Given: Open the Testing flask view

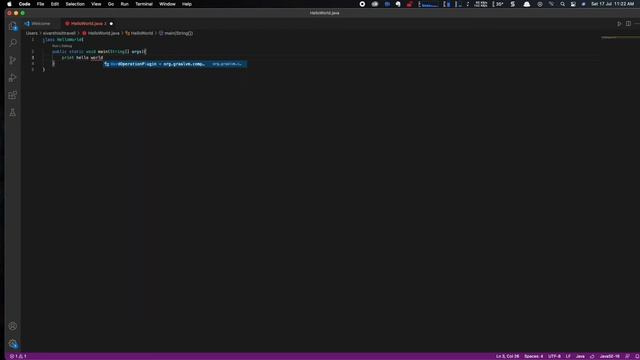Looking at the screenshot, I should coord(13,113).
